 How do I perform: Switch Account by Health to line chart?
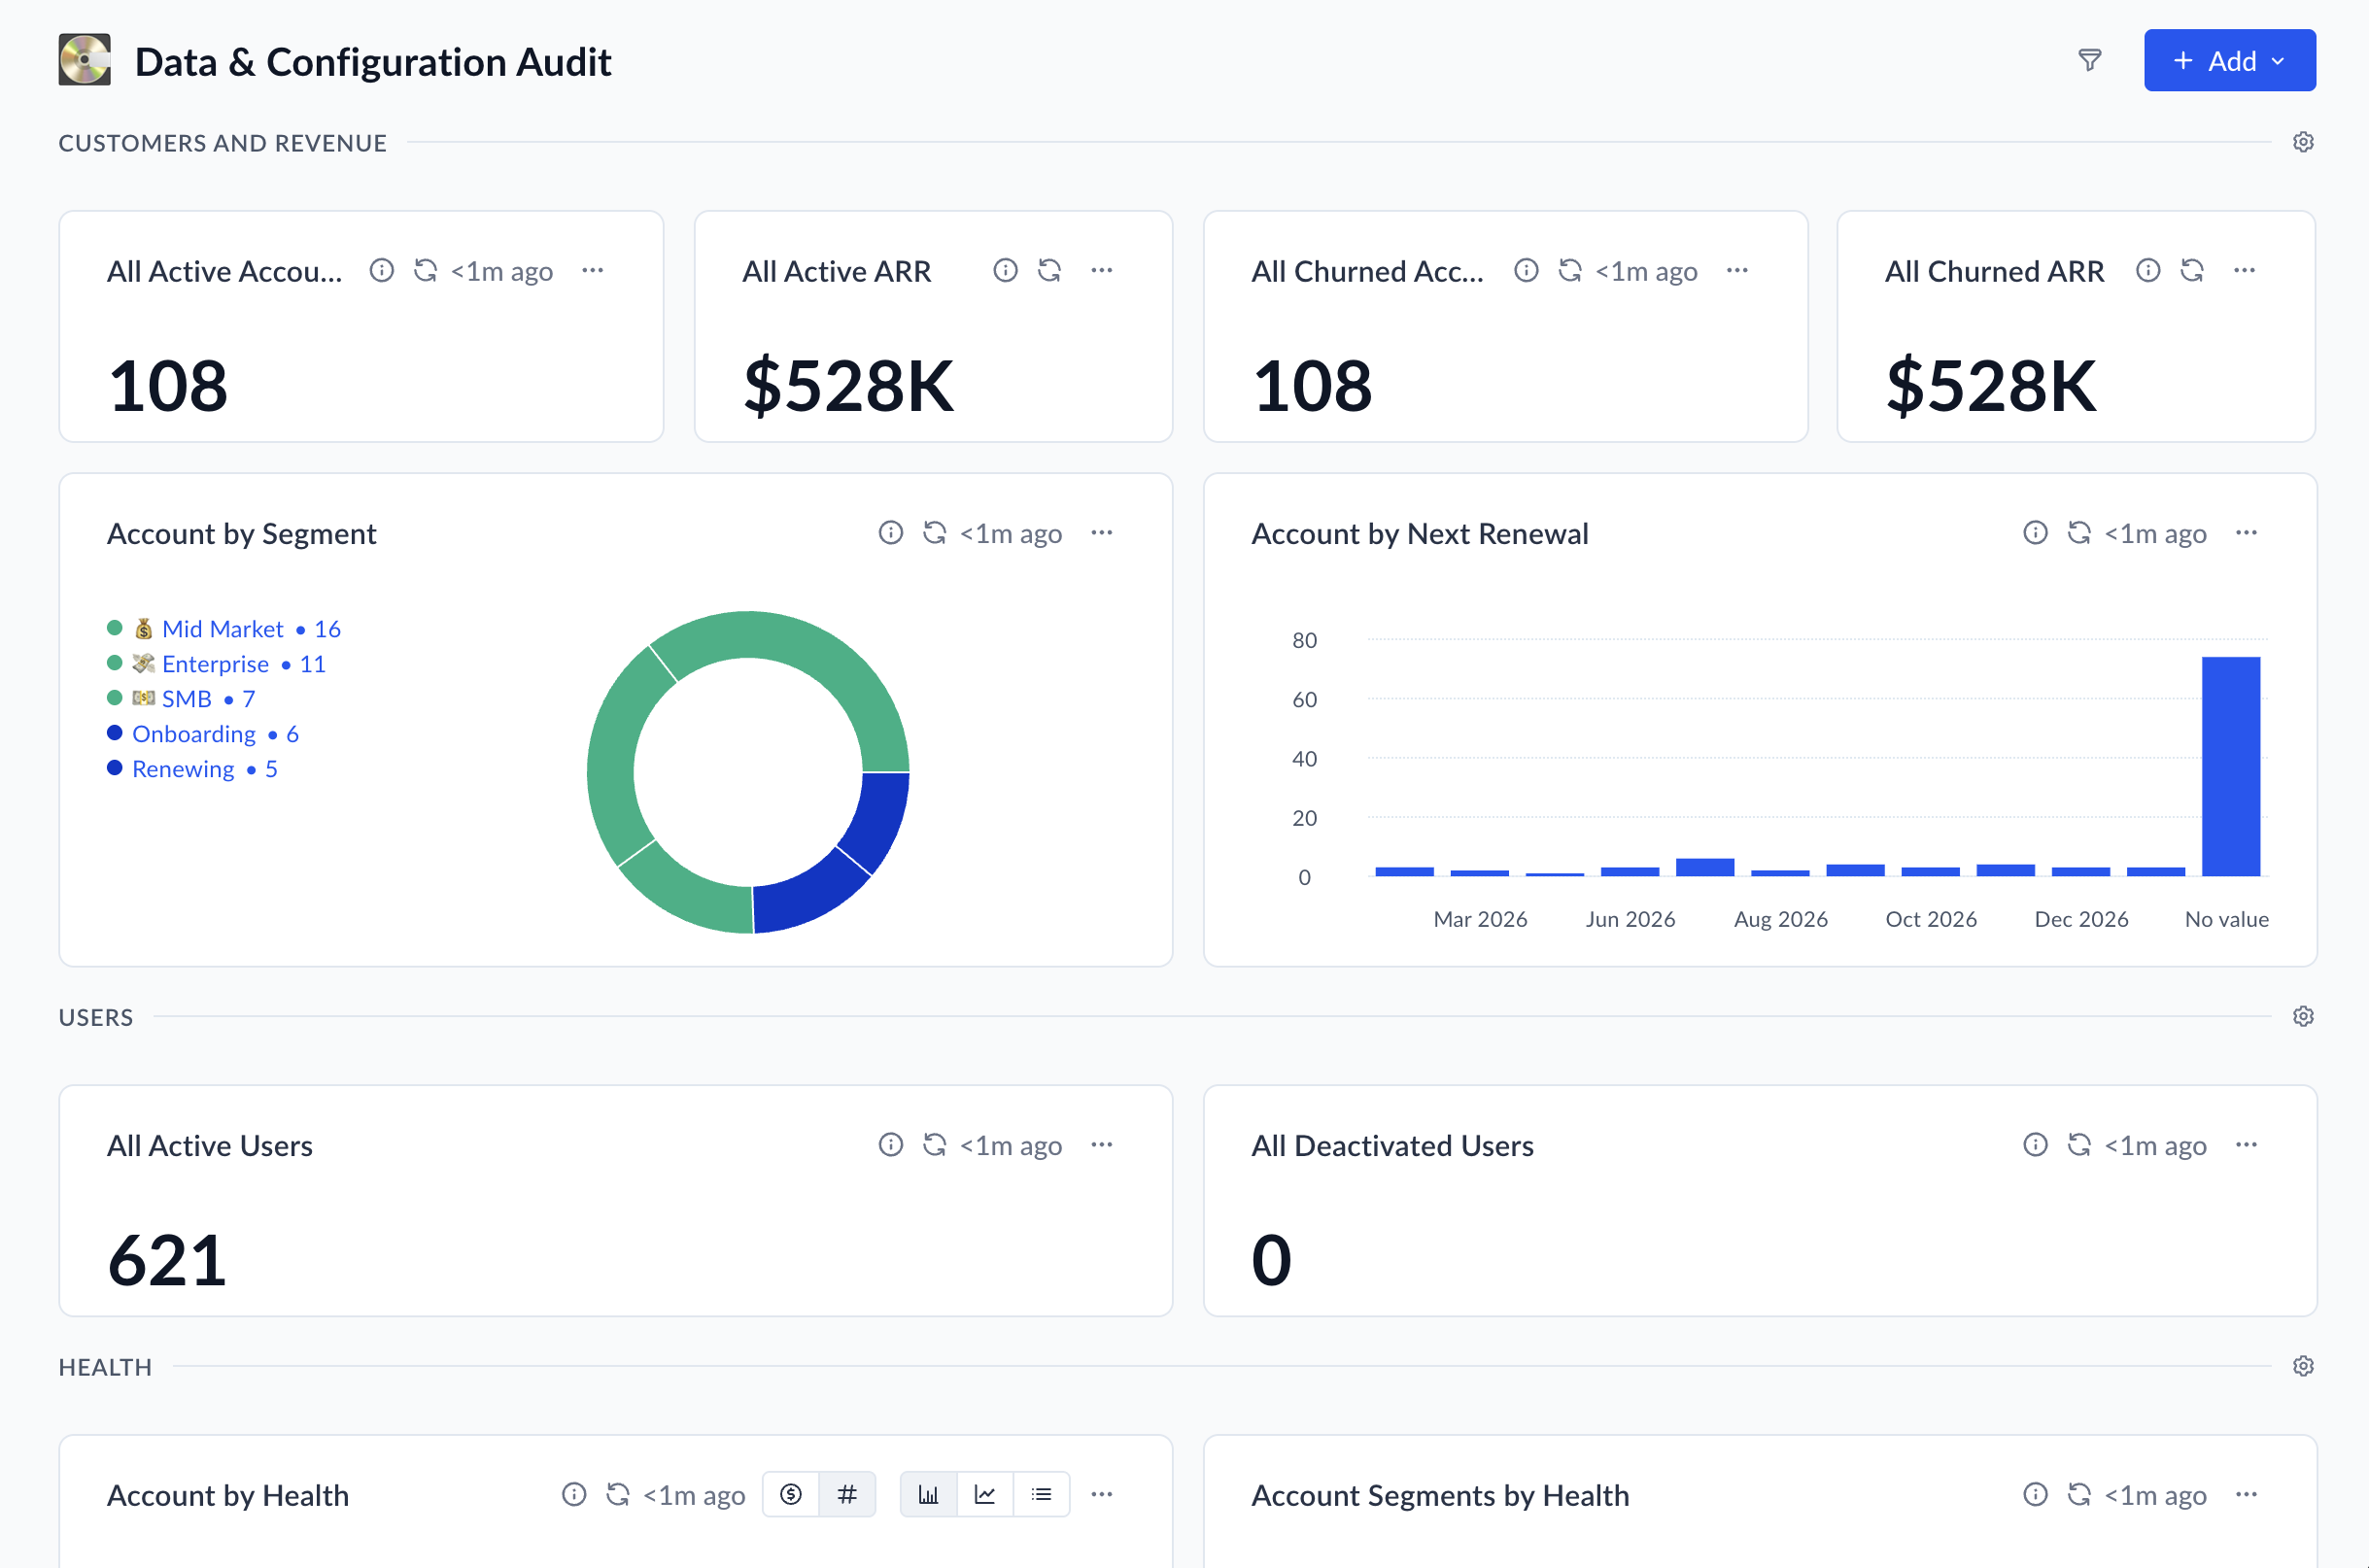(985, 1494)
